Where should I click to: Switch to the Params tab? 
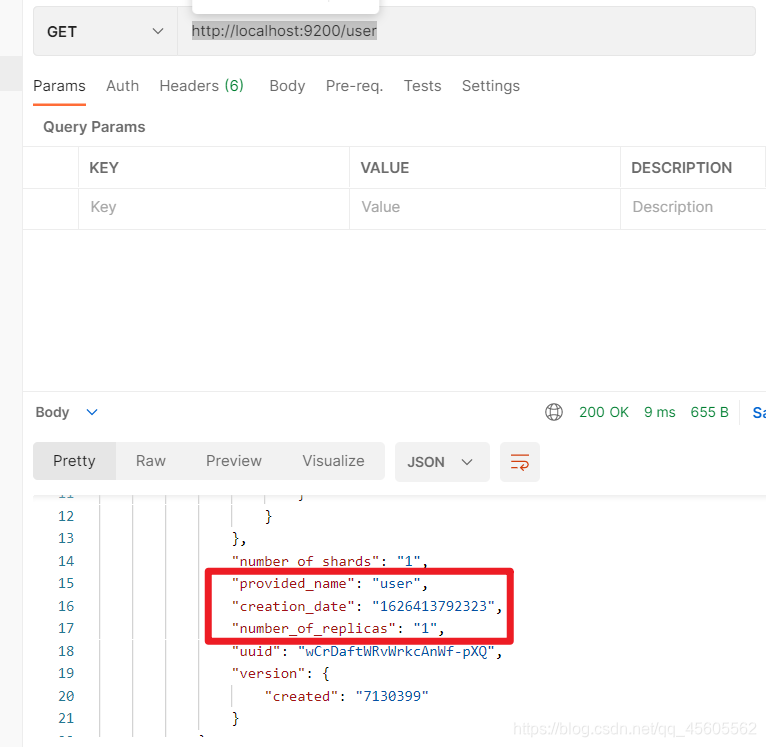pos(59,86)
